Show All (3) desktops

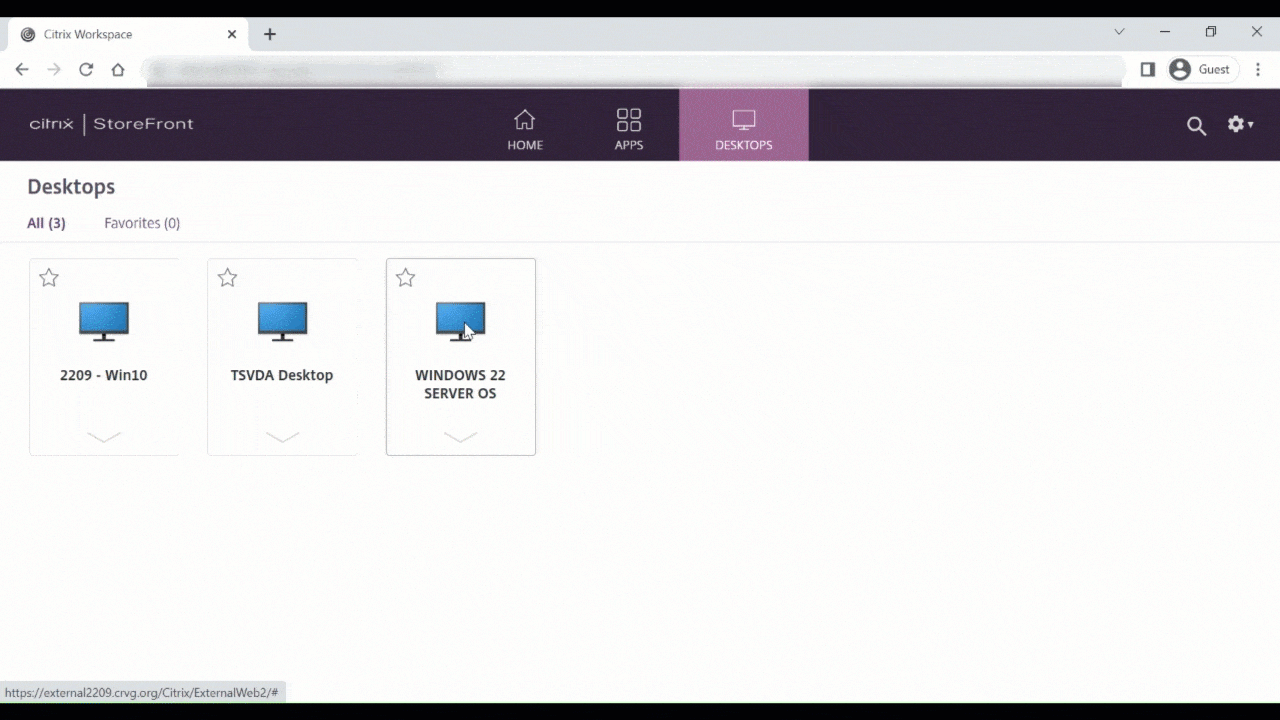[x=46, y=223]
